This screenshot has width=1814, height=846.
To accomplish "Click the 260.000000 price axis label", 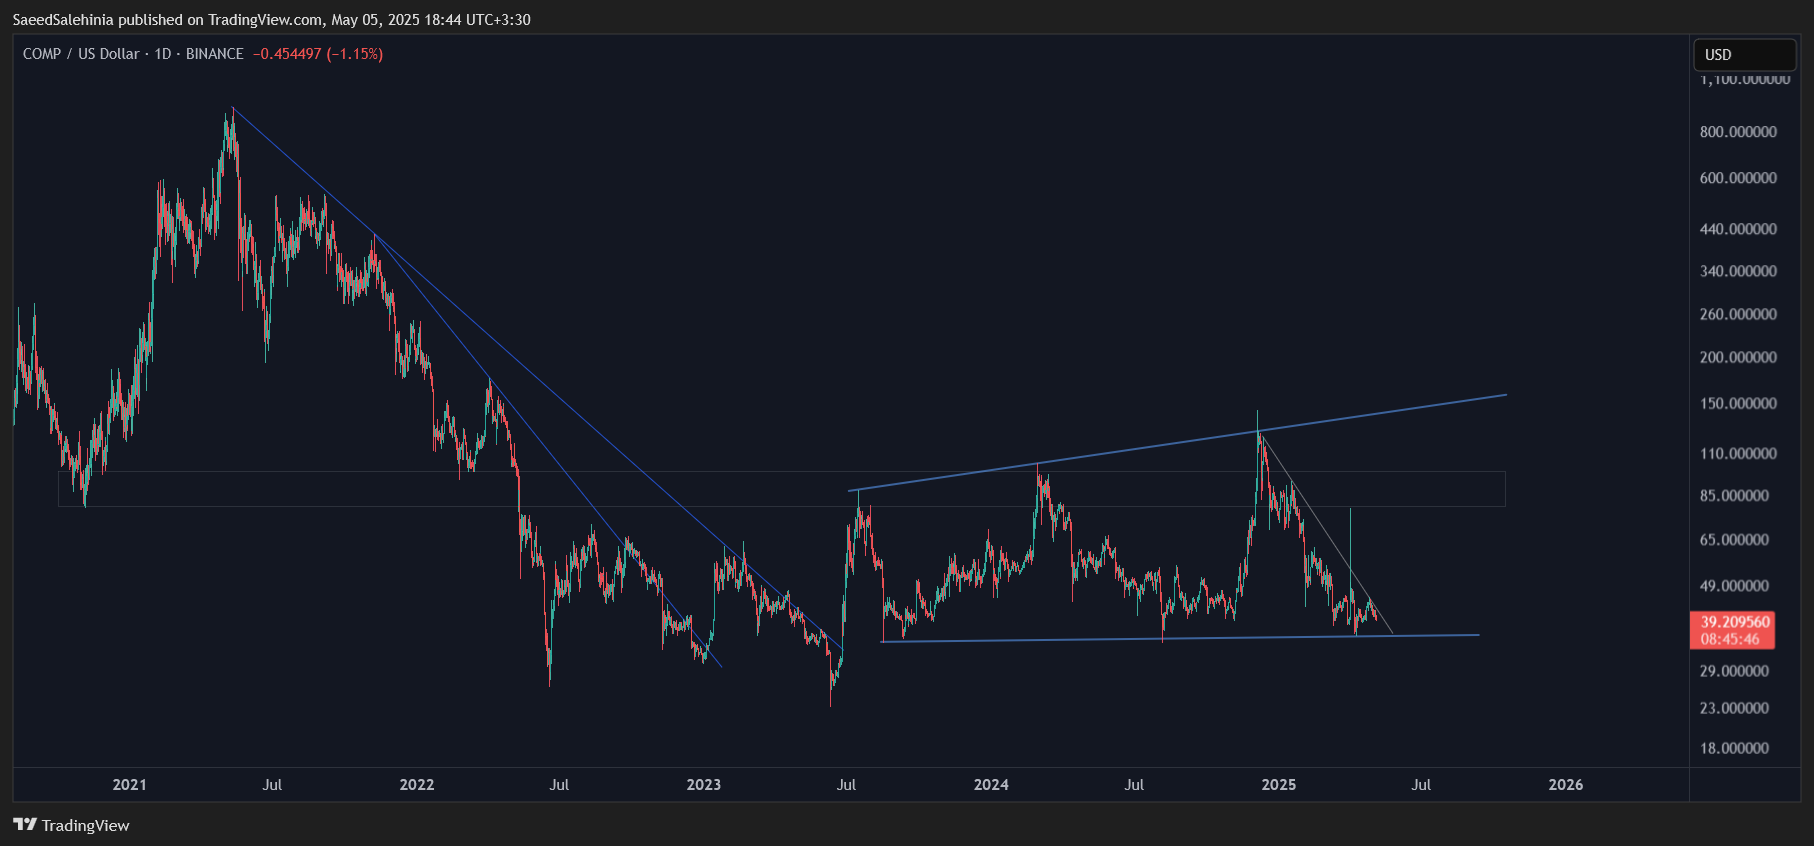I will (1739, 314).
